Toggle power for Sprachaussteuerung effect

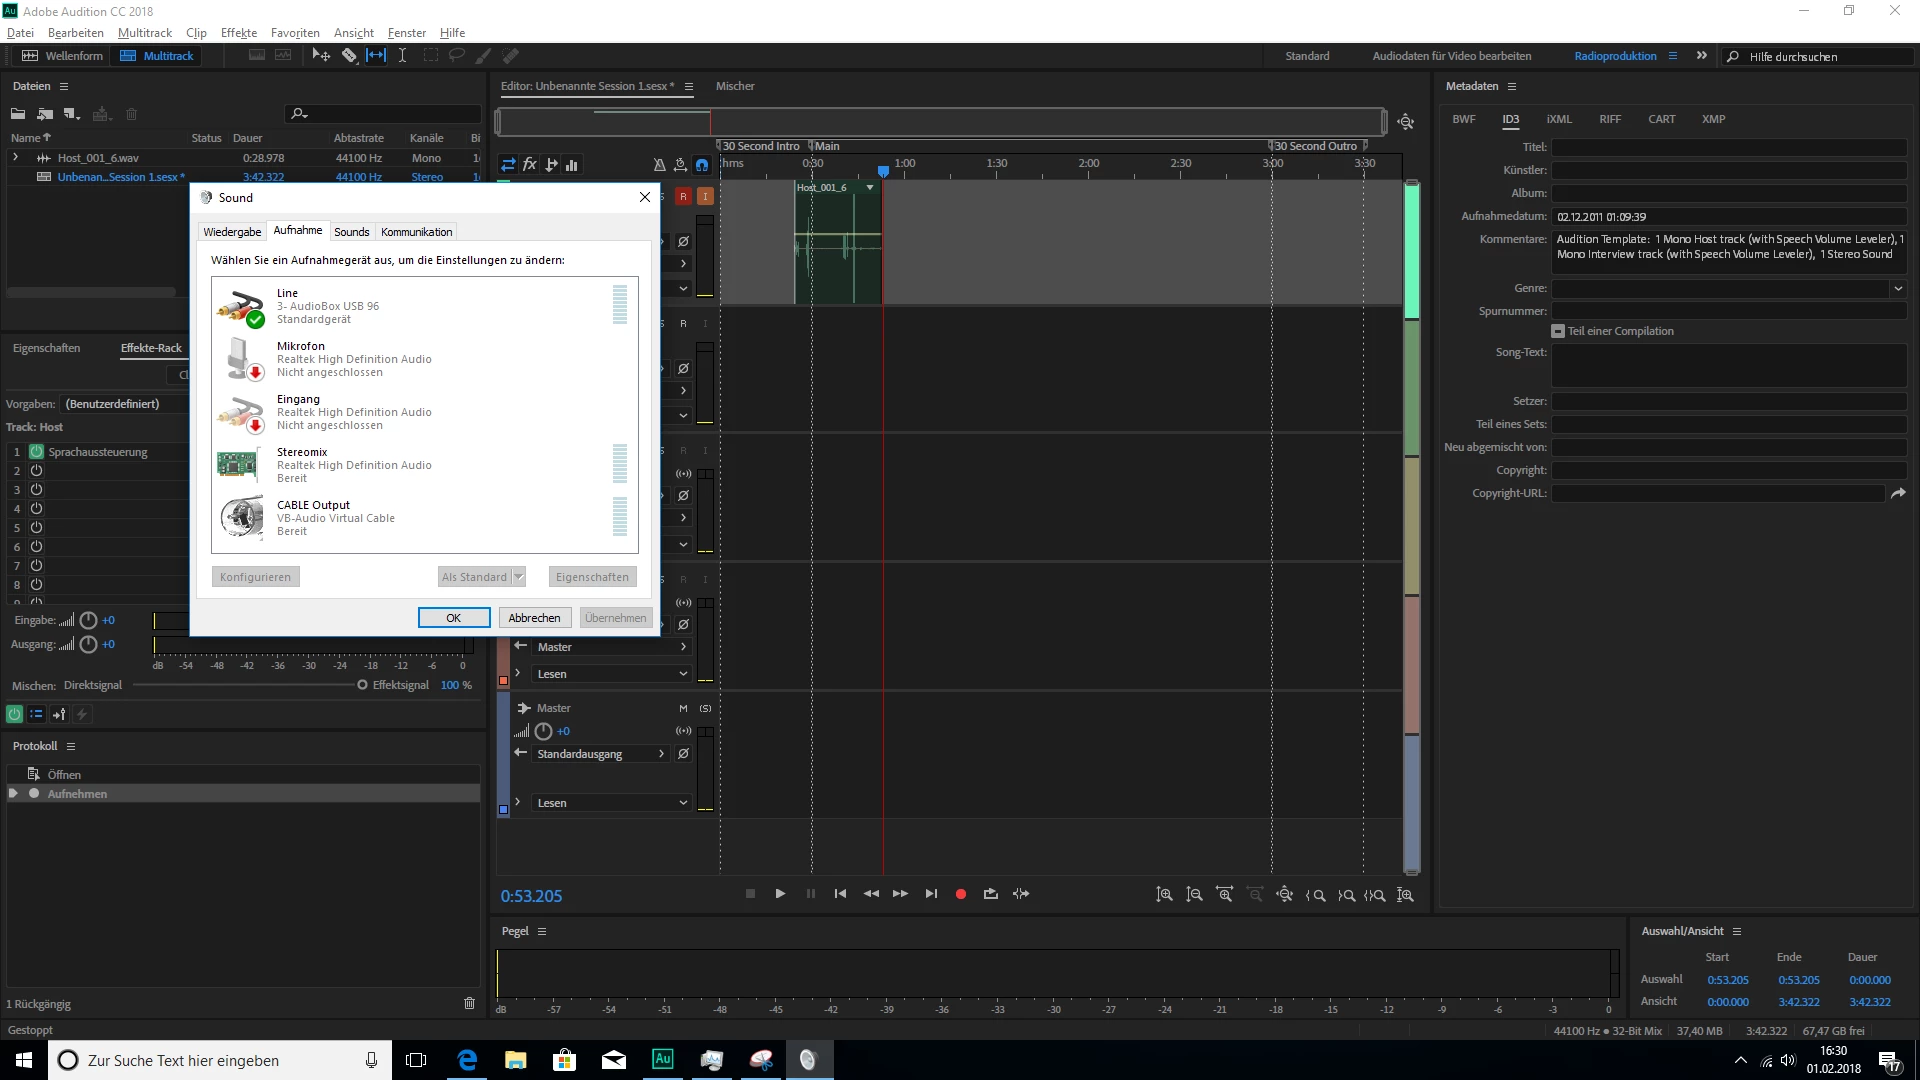[x=36, y=452]
